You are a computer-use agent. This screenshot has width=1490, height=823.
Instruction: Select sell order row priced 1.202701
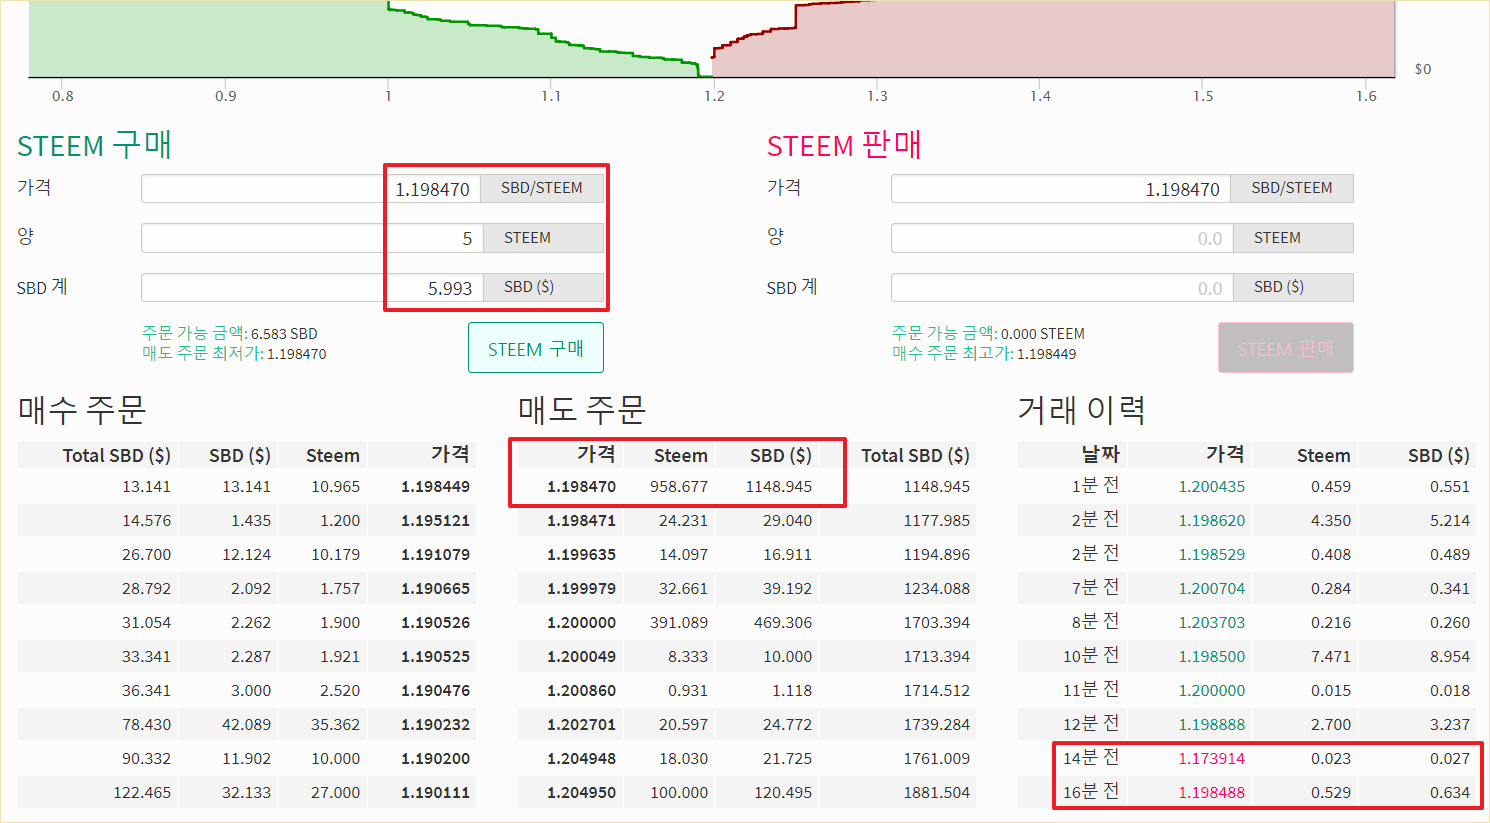click(x=746, y=725)
